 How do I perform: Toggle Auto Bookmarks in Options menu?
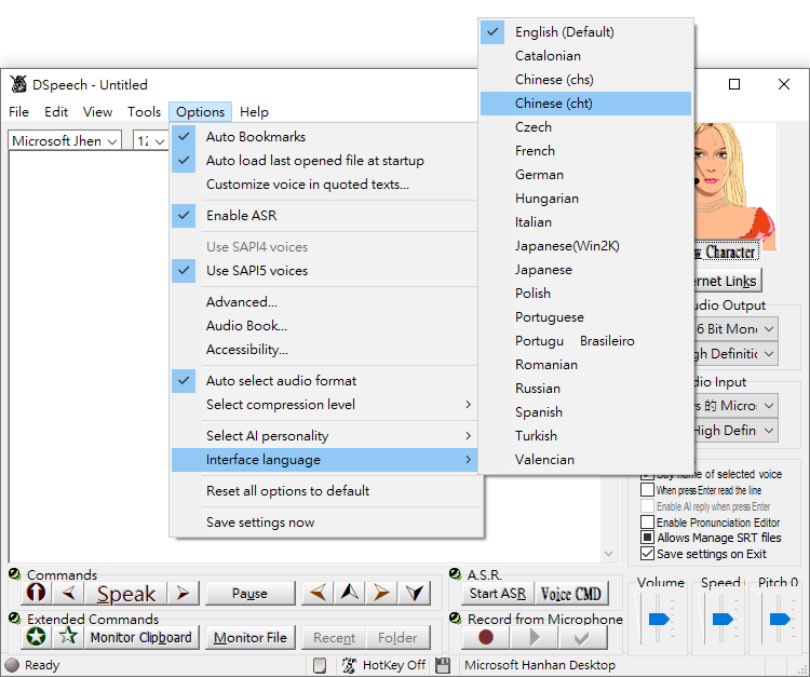pos(324,136)
